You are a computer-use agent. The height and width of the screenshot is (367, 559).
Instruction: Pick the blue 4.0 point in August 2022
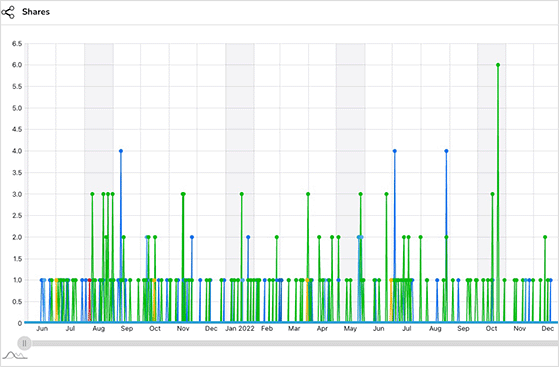446,151
